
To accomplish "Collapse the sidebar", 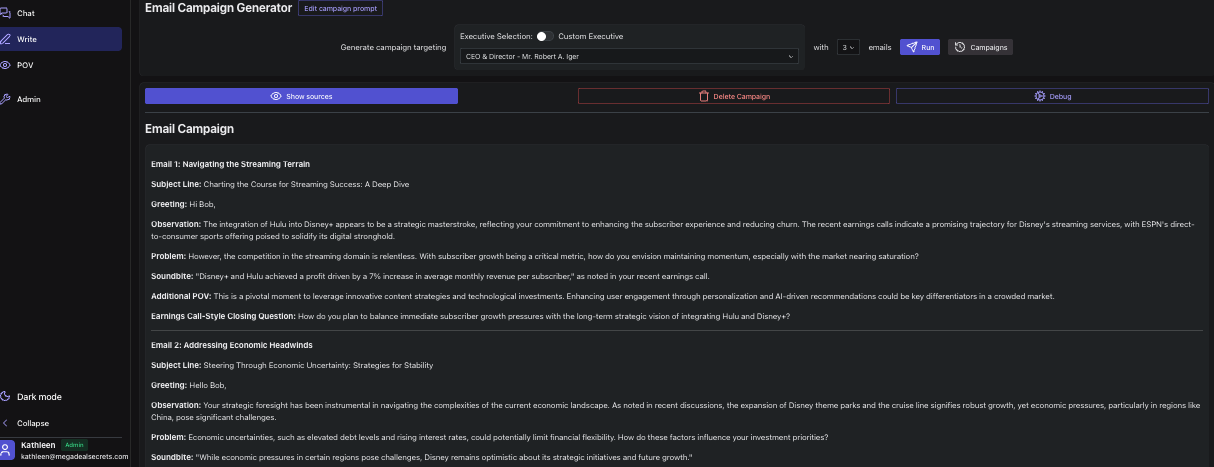I will (32, 423).
